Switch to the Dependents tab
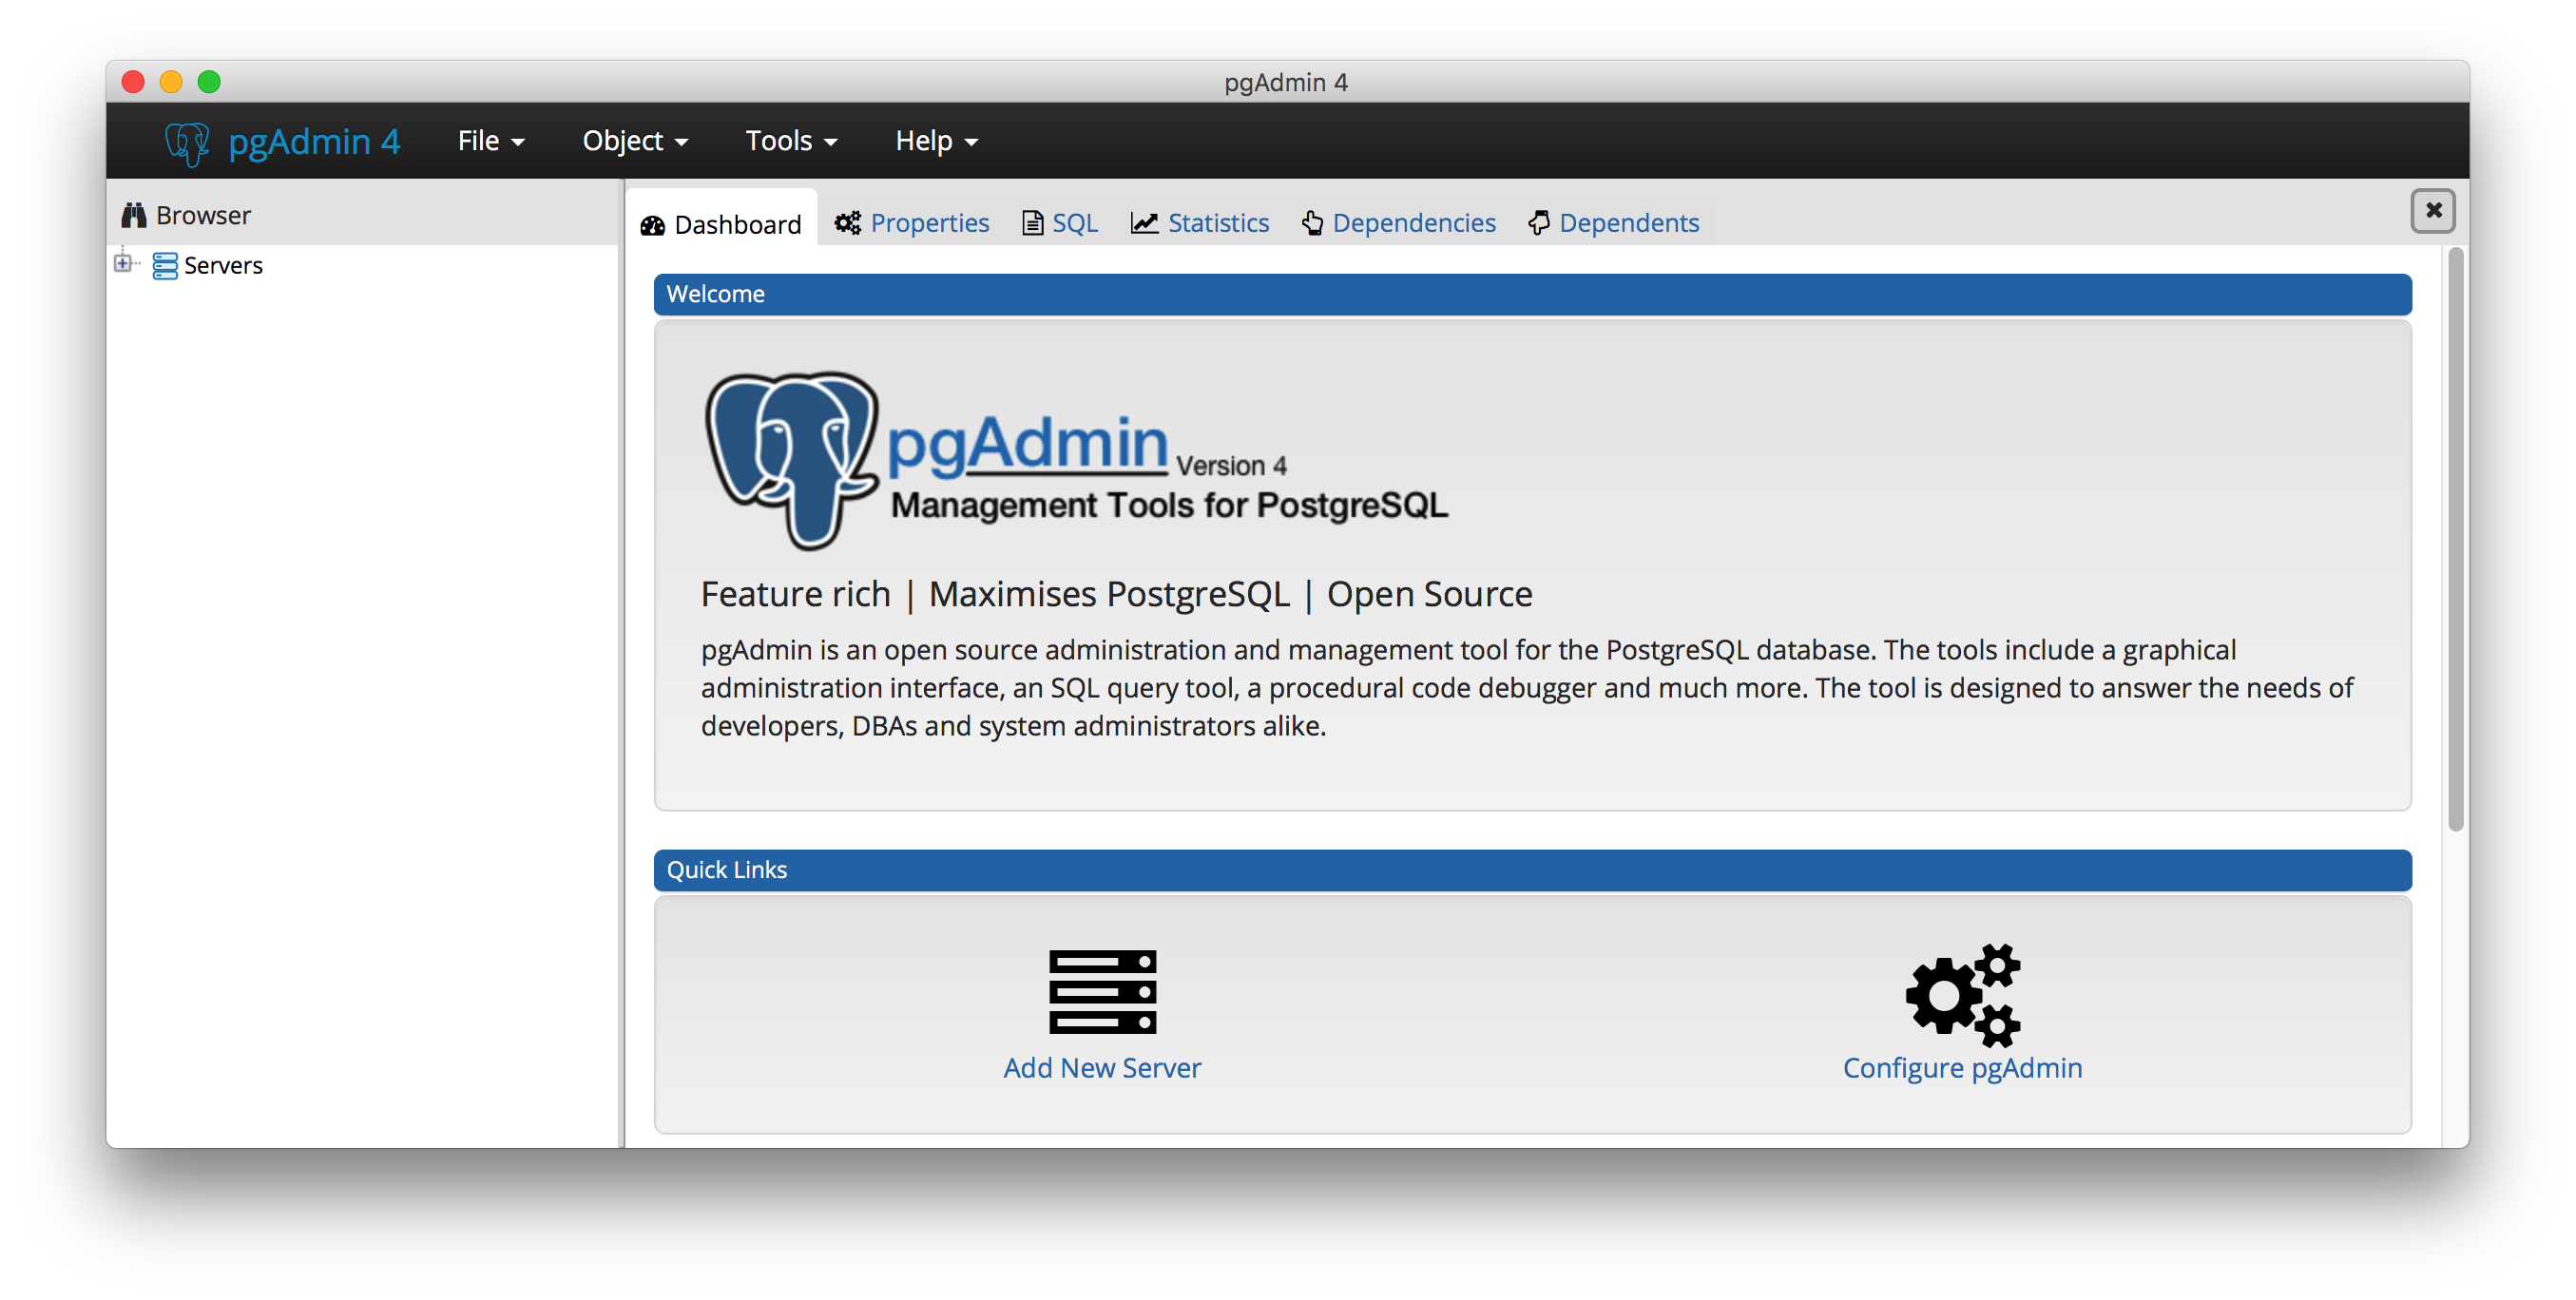 coord(1614,223)
